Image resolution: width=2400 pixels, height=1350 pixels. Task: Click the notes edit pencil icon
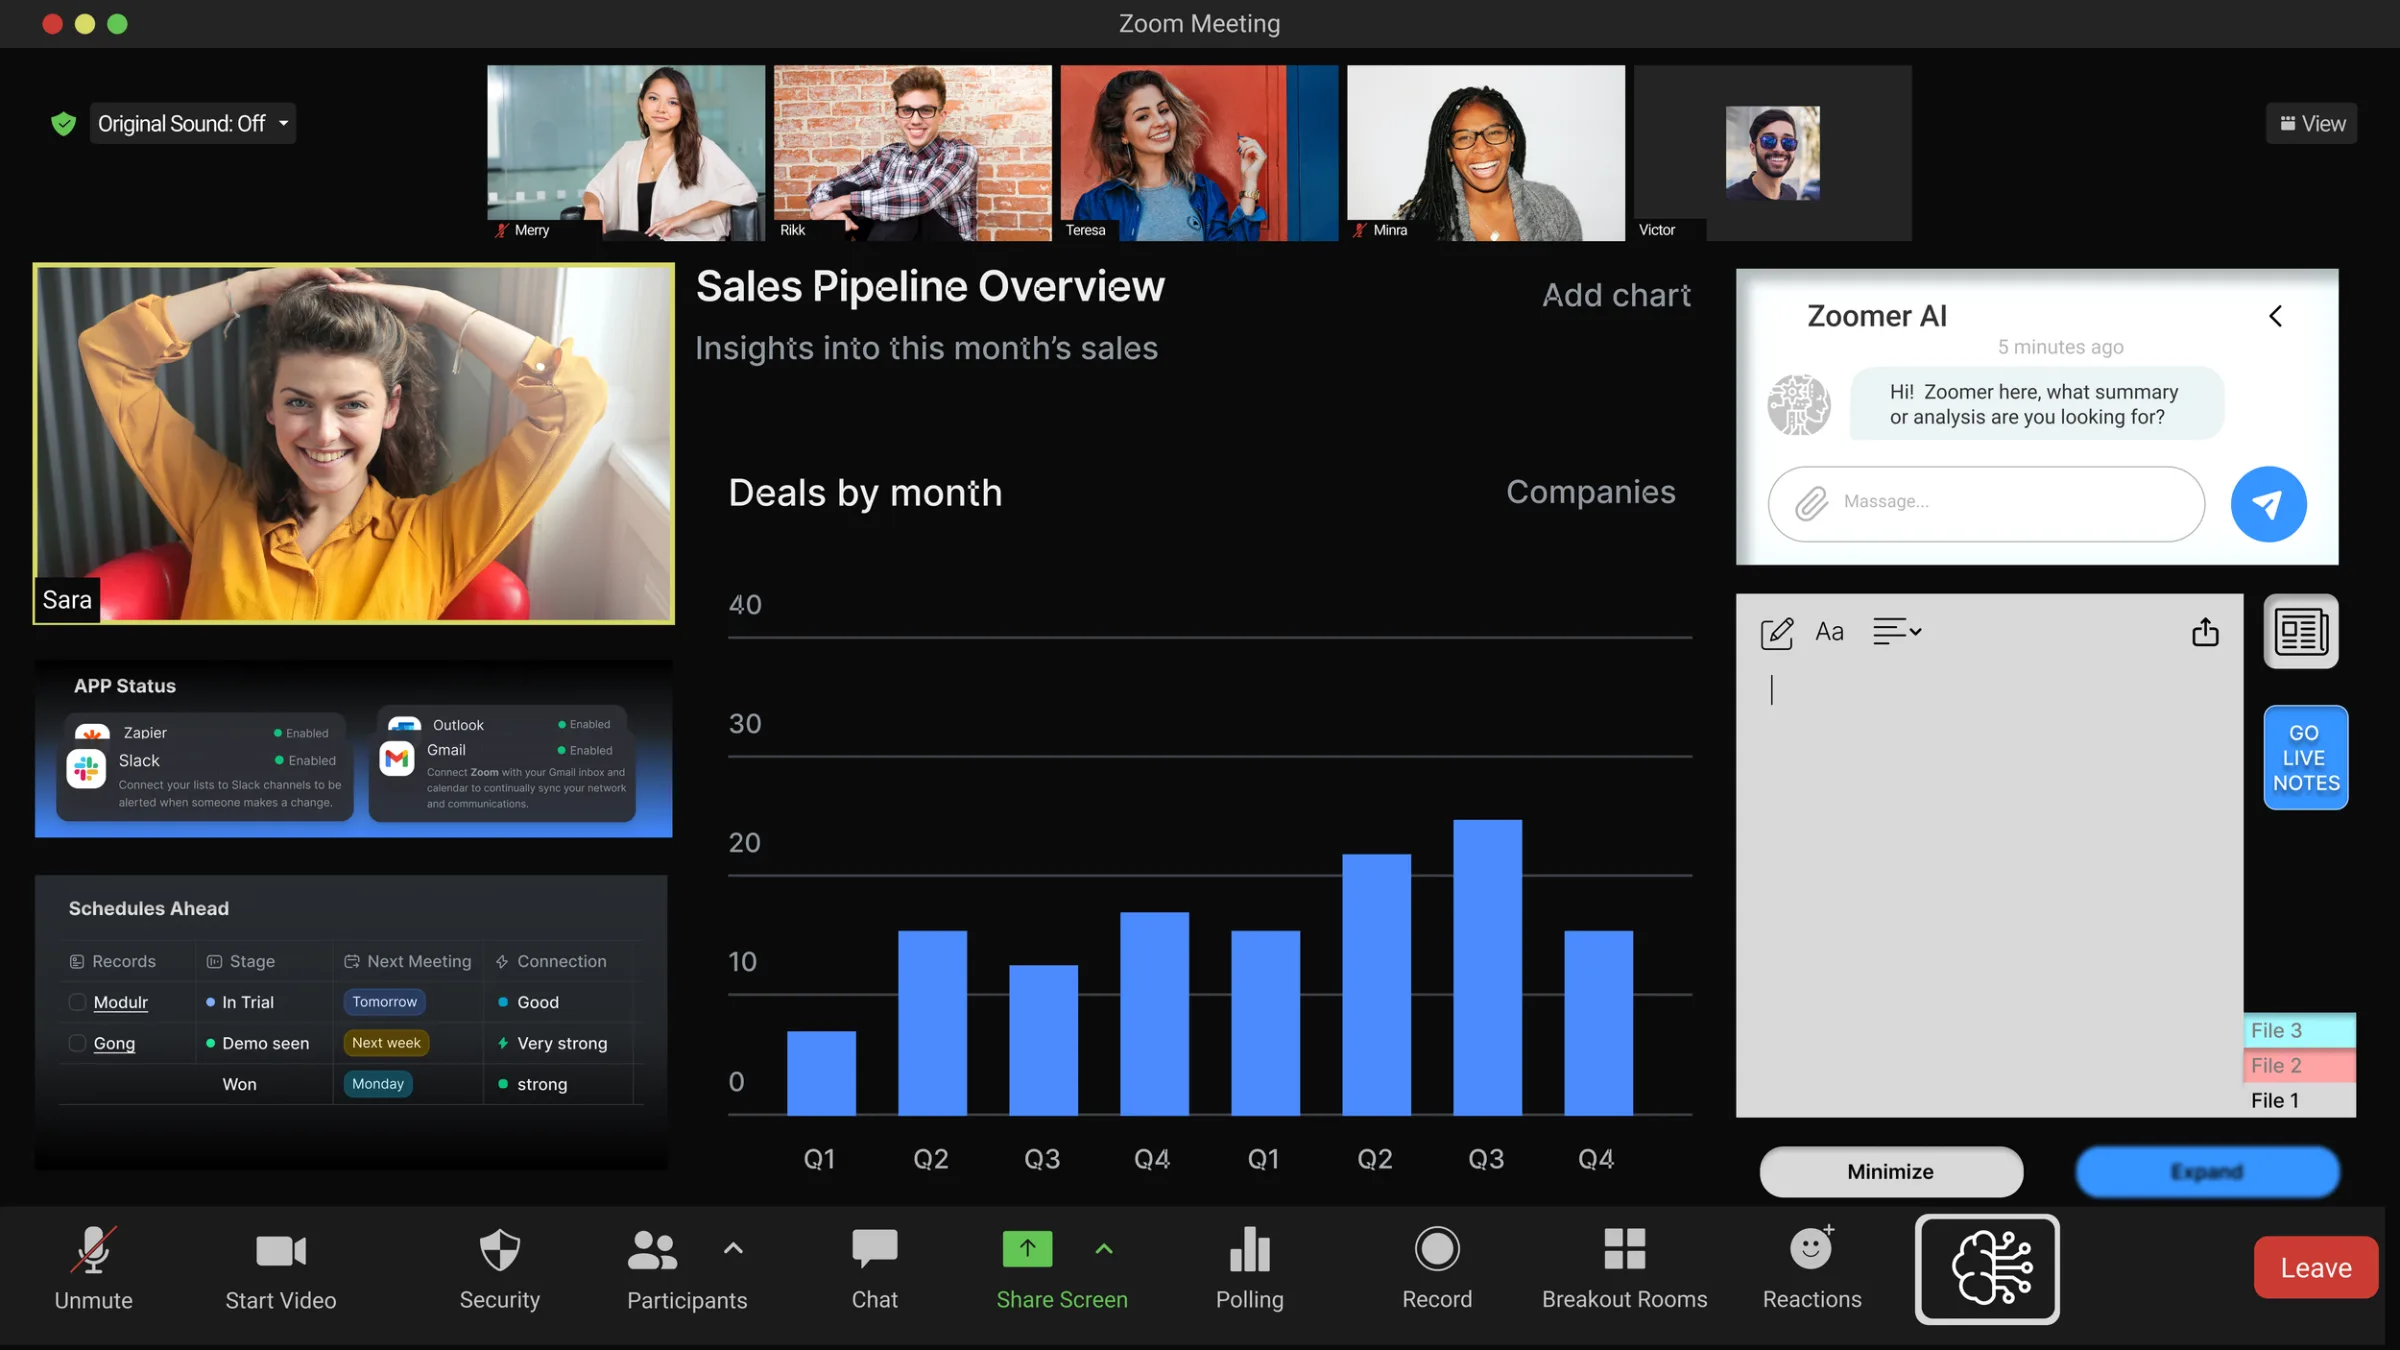(x=1776, y=633)
